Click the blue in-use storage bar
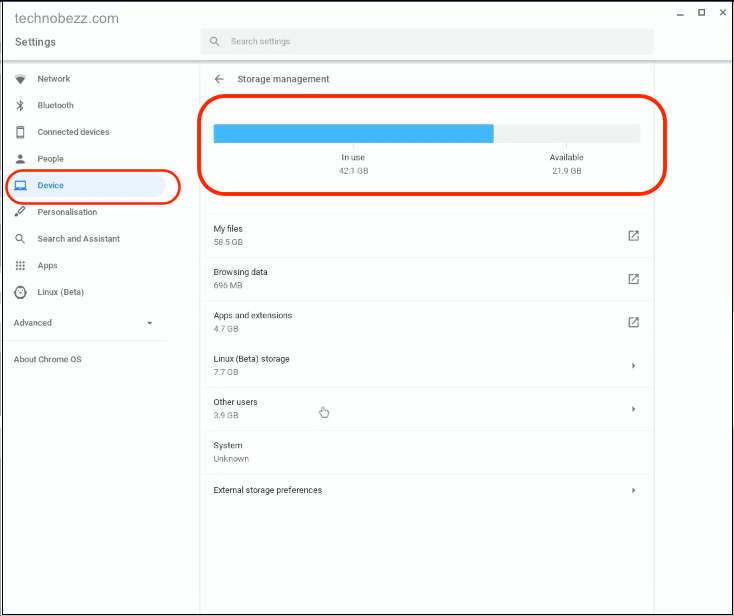 pos(353,133)
